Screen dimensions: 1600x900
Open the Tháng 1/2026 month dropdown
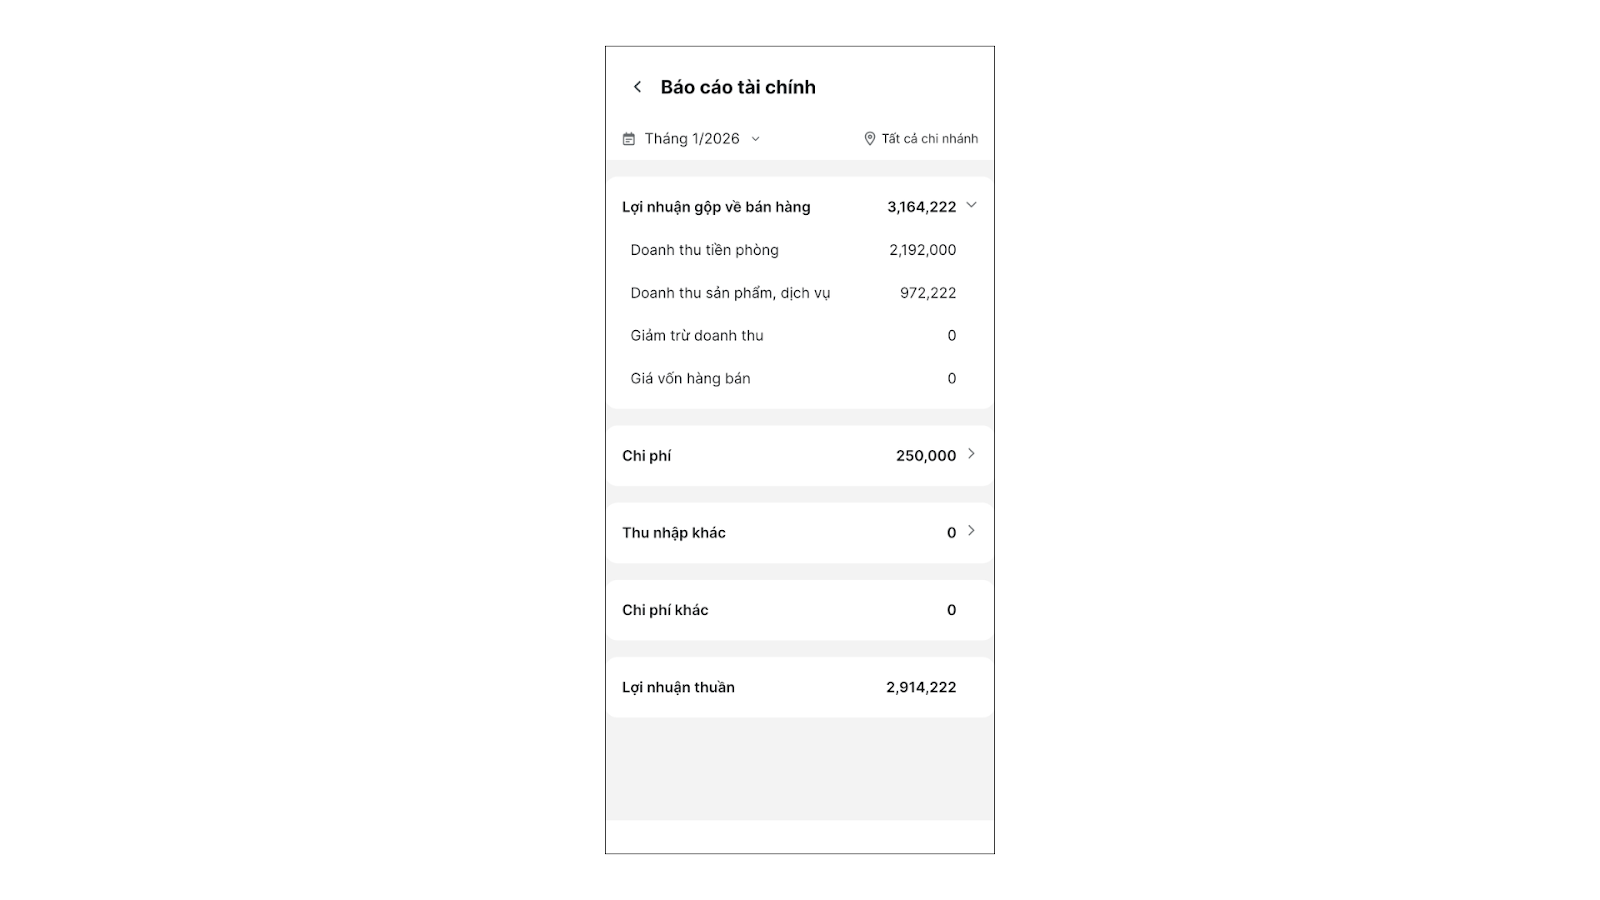[x=701, y=139]
